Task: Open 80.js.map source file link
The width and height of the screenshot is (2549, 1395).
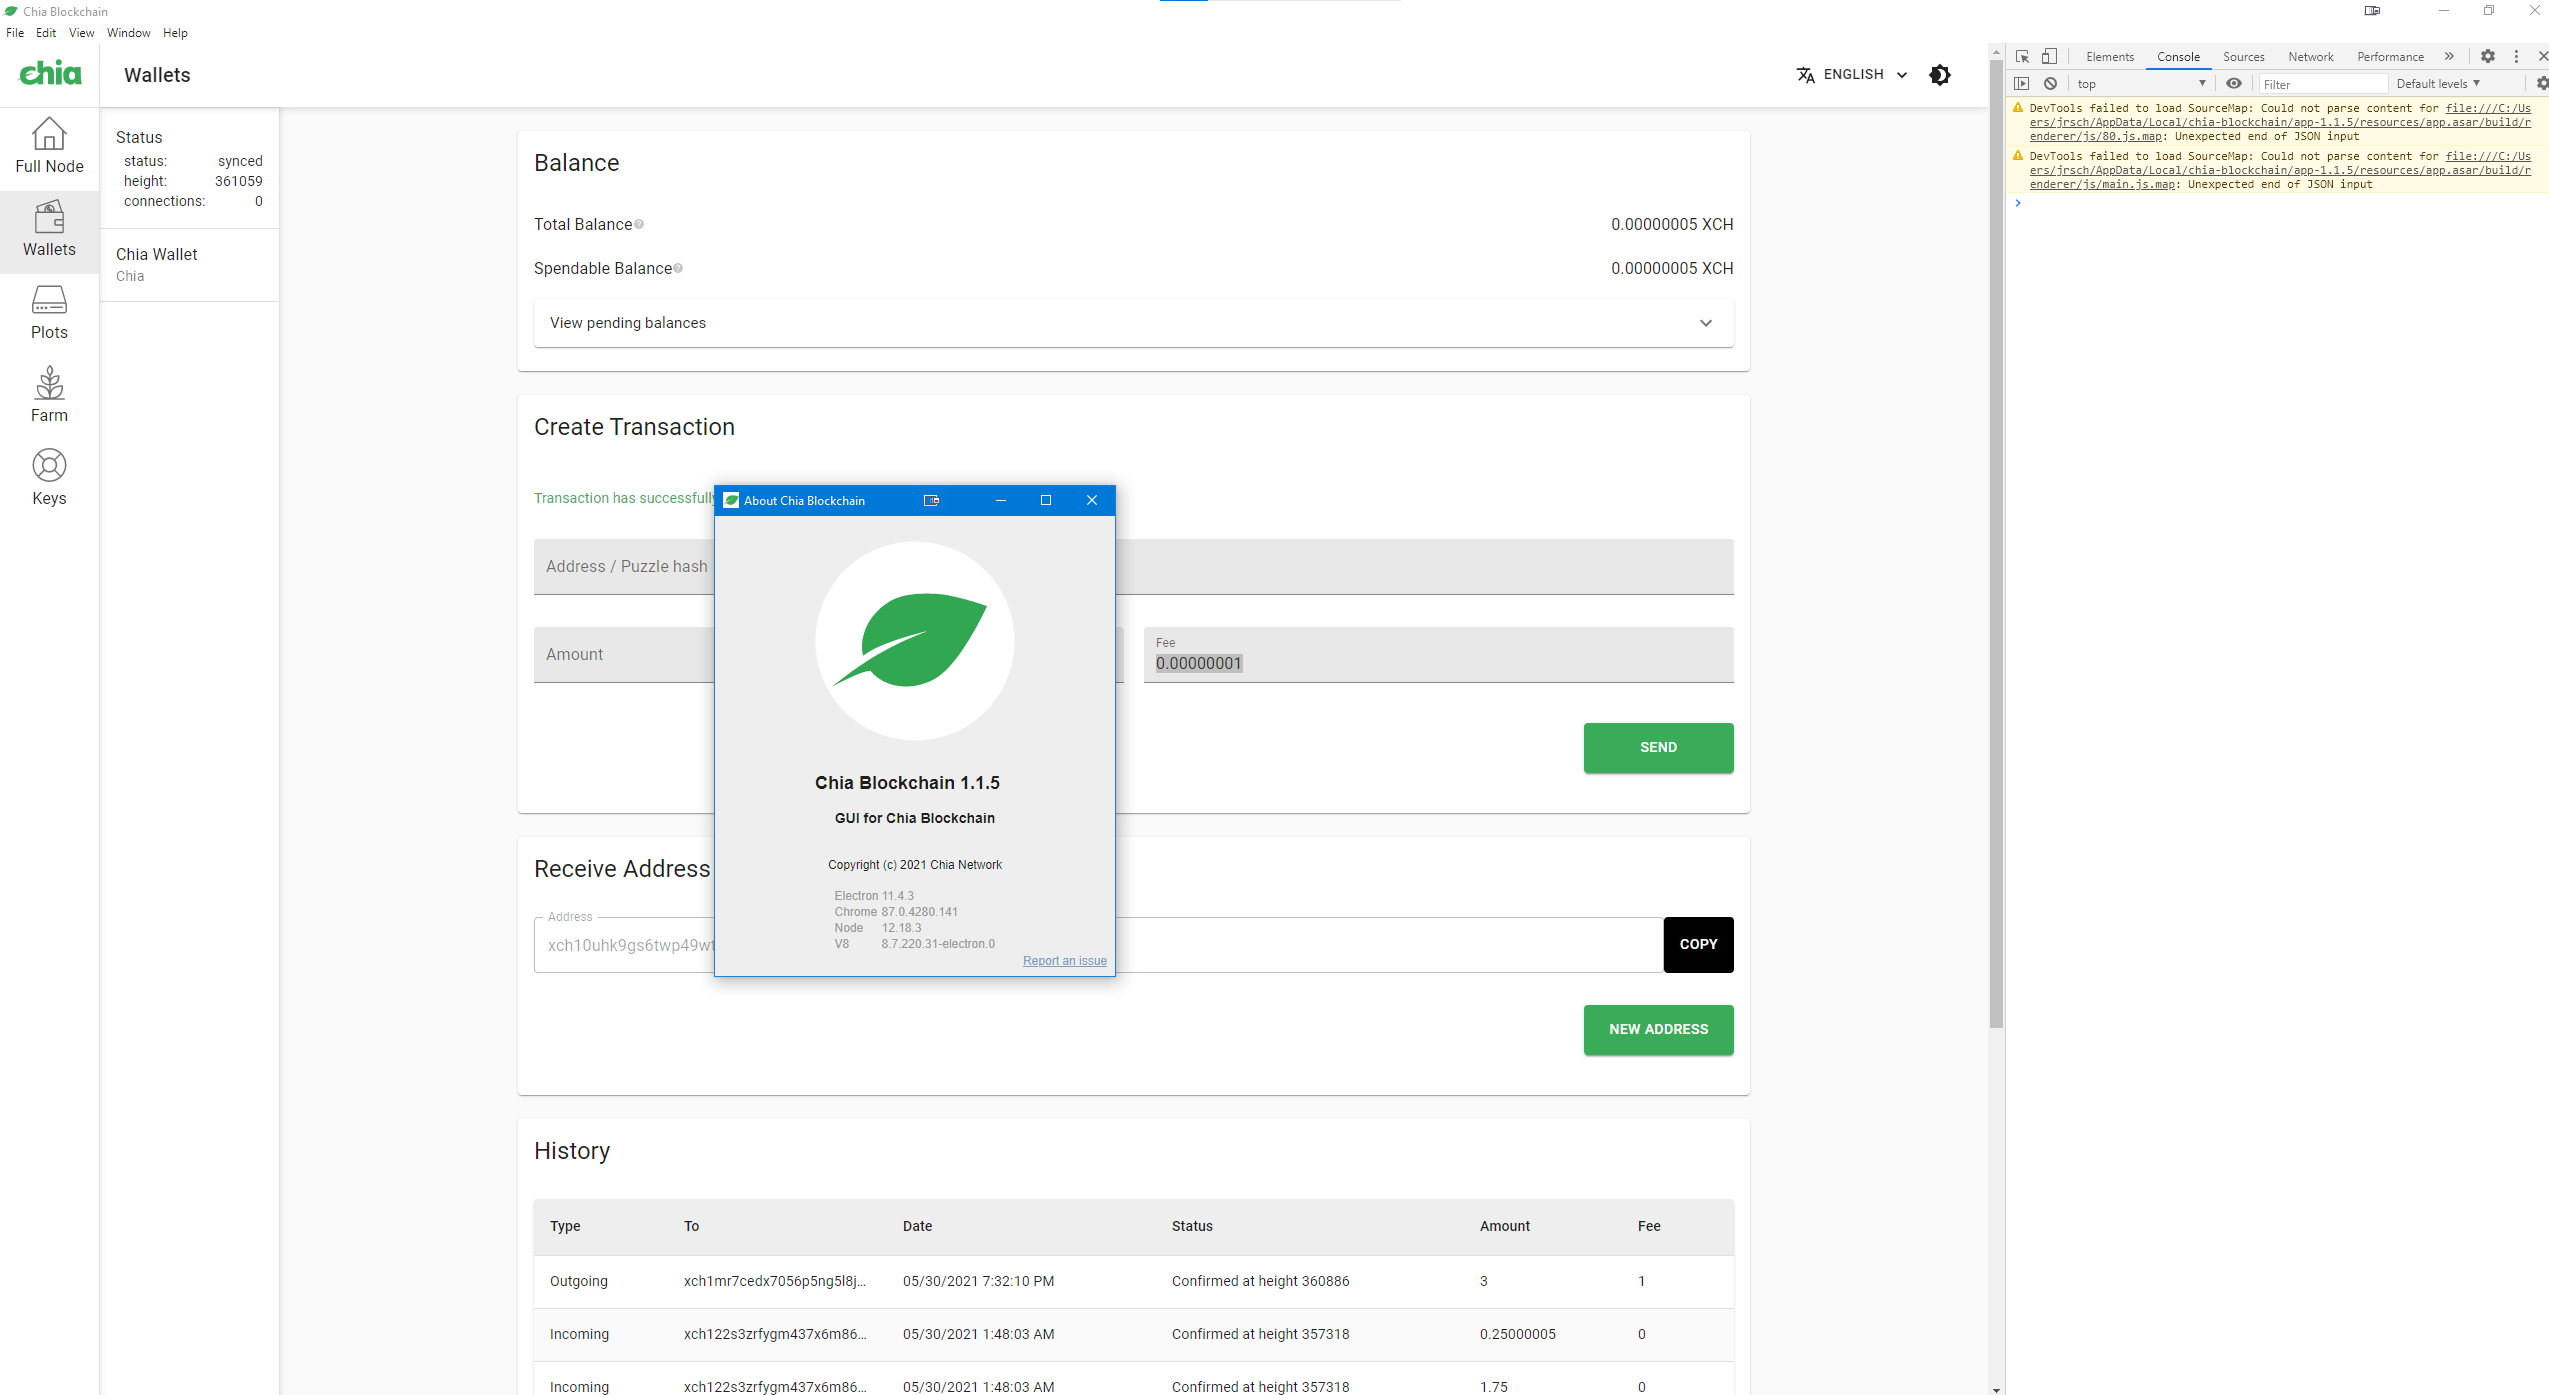Action: click(2279, 122)
